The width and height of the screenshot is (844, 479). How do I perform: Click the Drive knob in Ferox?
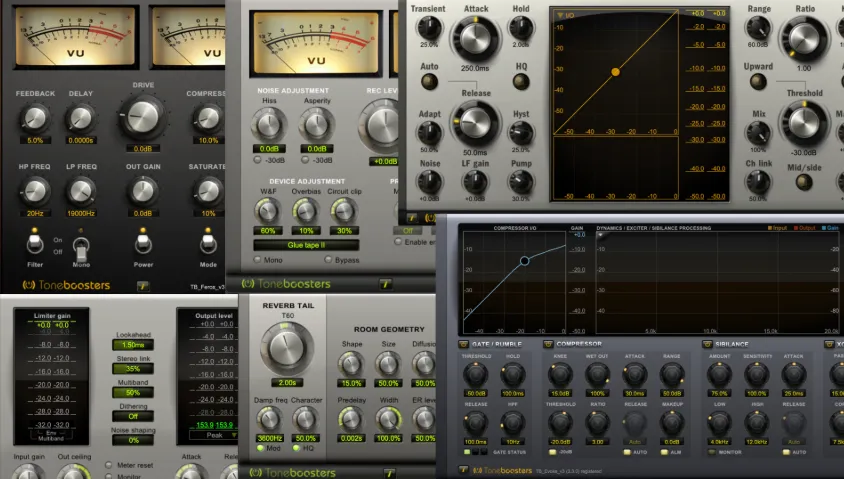coord(143,117)
